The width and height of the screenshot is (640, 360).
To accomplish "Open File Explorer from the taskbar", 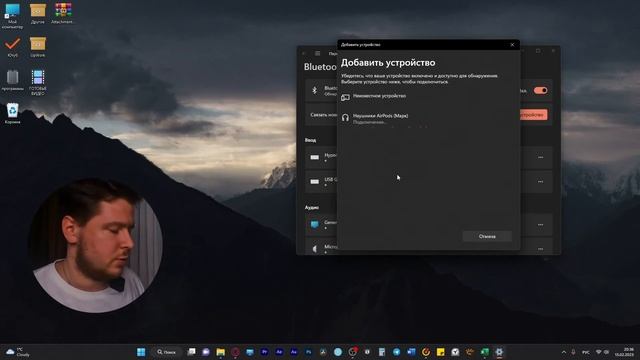I will tap(220, 352).
